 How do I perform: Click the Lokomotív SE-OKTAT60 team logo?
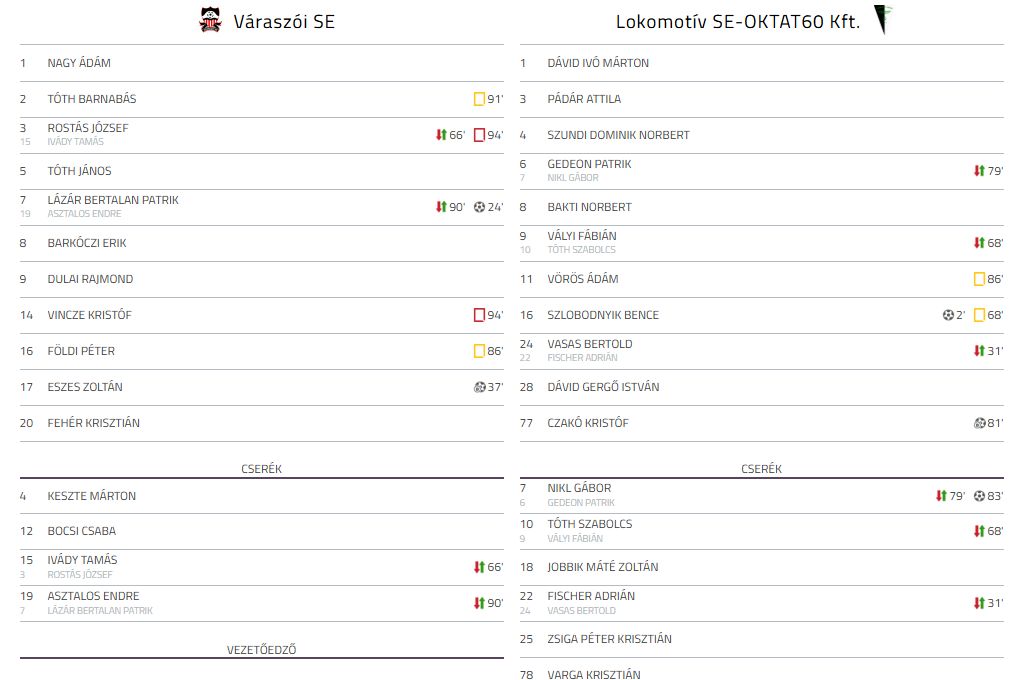tap(882, 20)
